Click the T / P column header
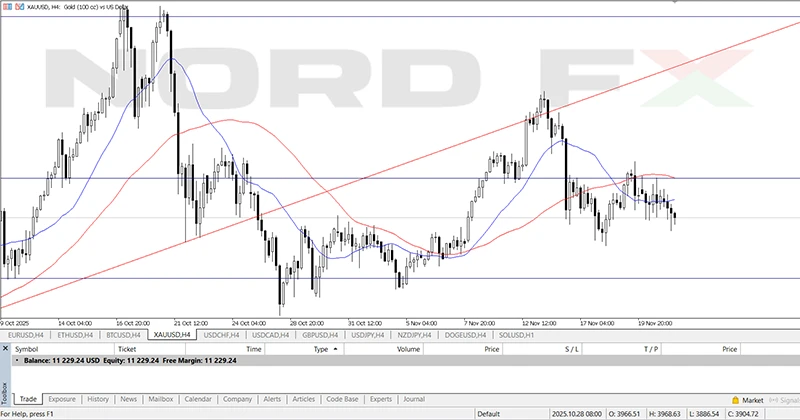This screenshot has height=420, width=800. pyautogui.click(x=621, y=349)
